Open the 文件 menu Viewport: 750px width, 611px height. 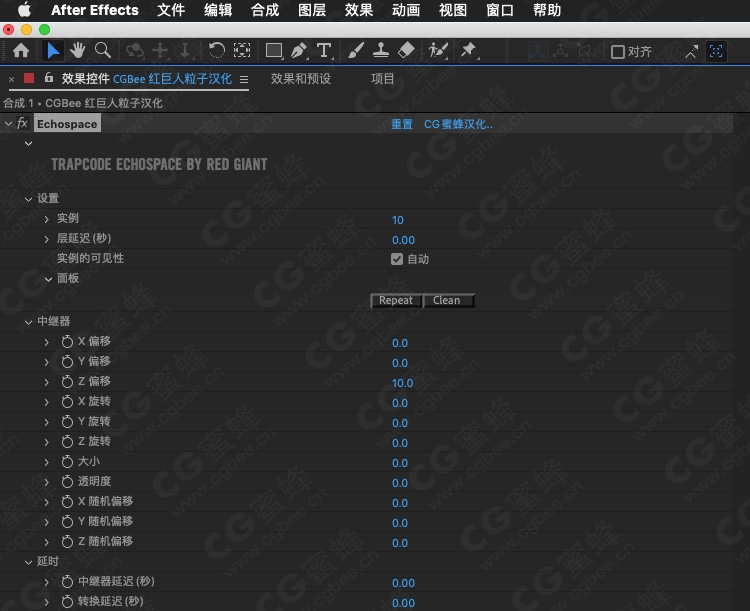tap(171, 10)
